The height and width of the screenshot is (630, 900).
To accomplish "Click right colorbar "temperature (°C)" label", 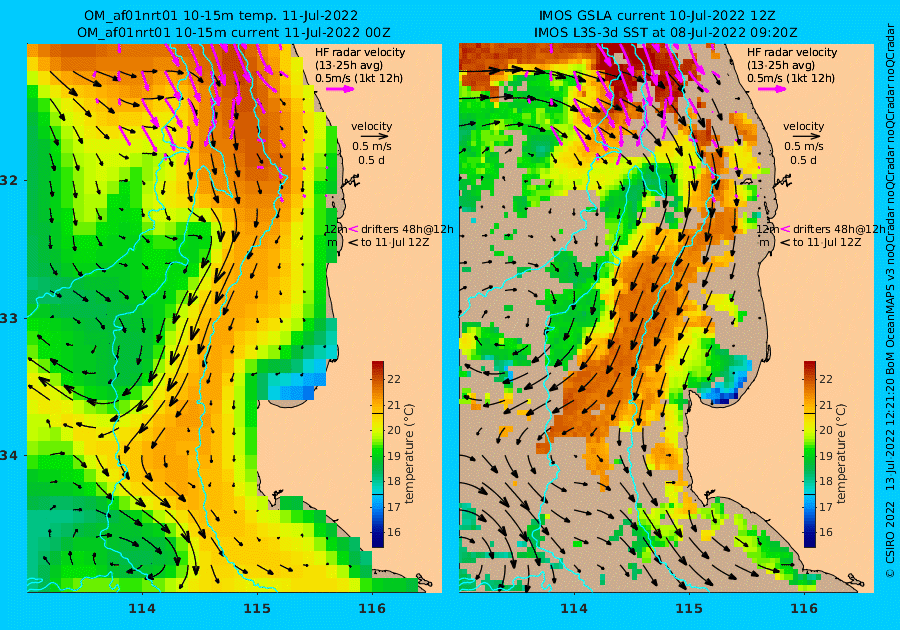I will (841, 454).
